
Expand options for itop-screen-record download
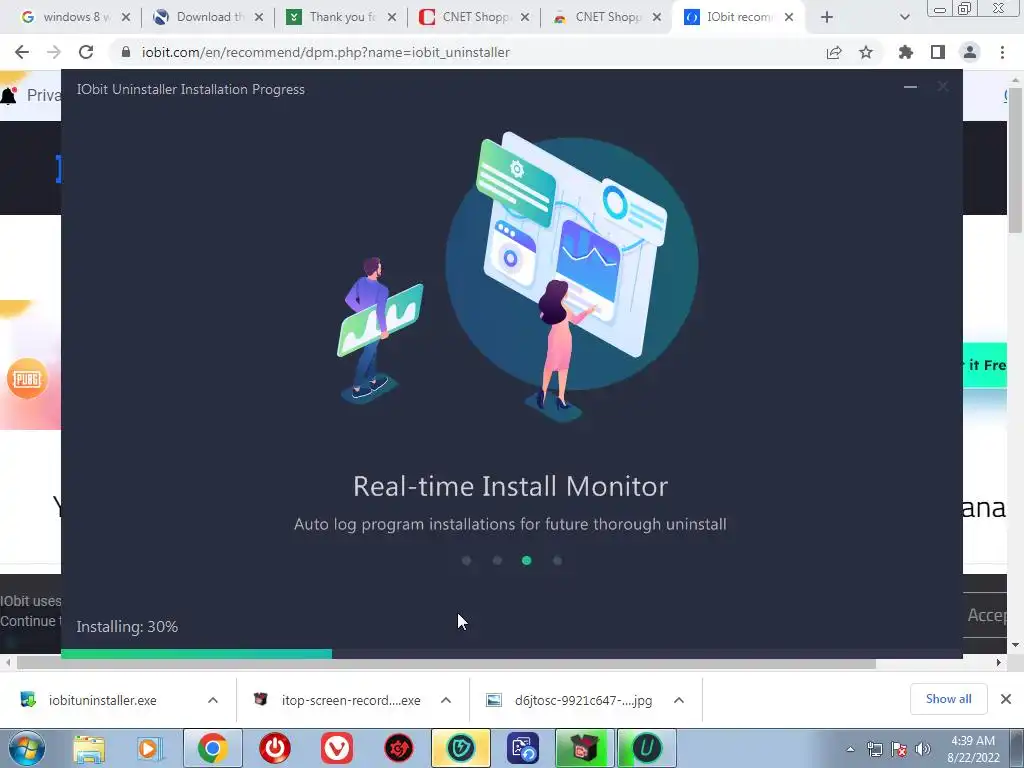click(446, 700)
